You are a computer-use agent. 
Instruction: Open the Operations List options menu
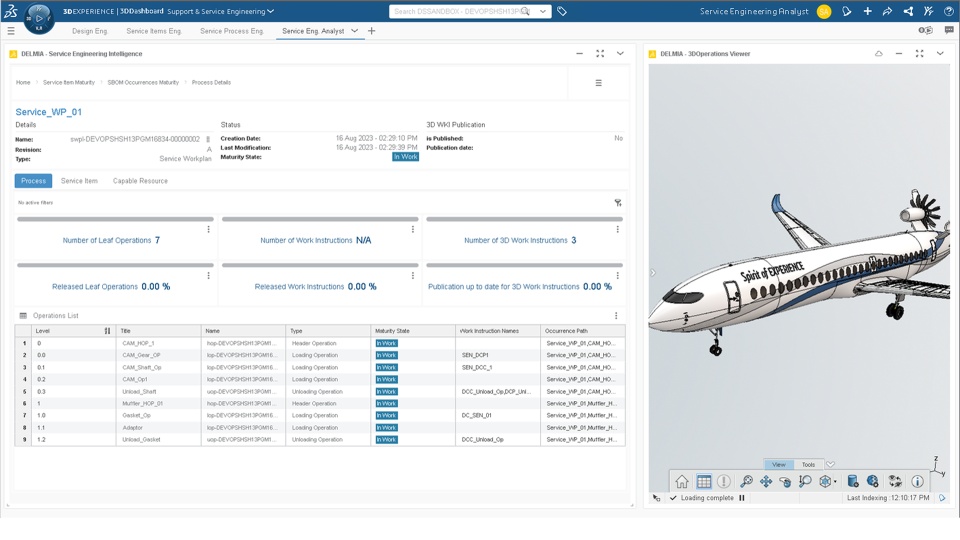(616, 316)
